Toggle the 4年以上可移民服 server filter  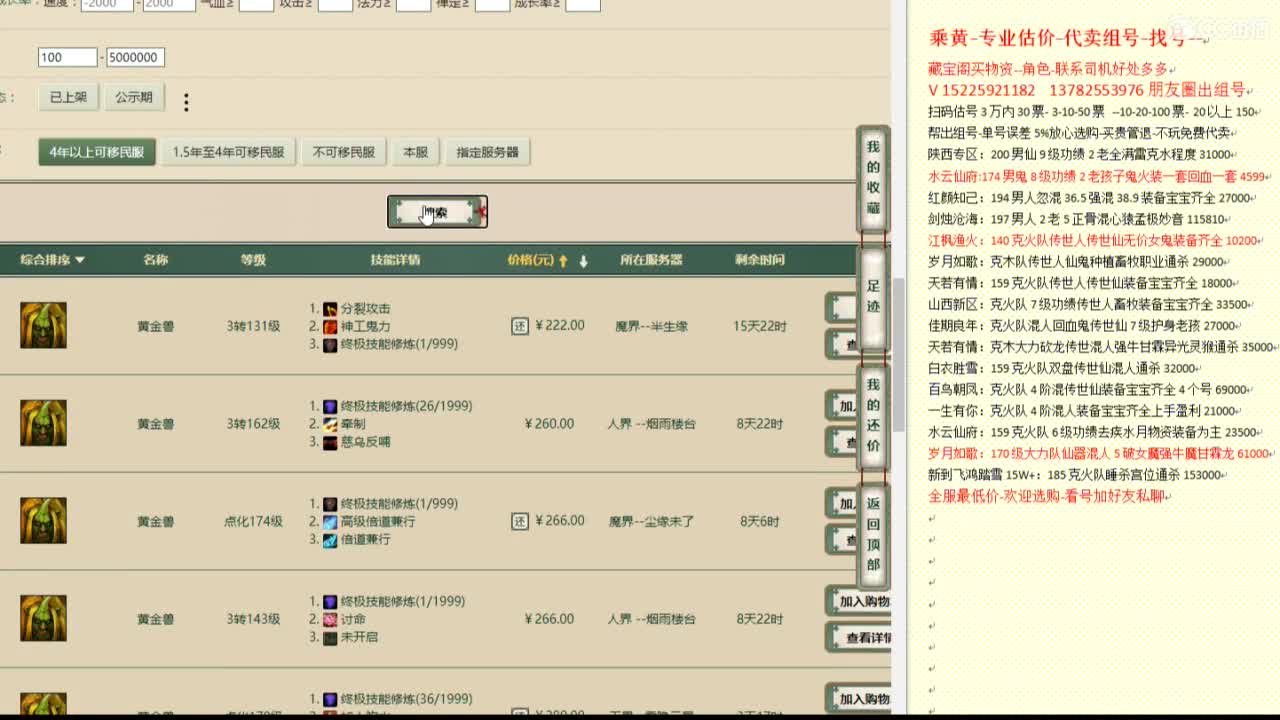point(97,152)
